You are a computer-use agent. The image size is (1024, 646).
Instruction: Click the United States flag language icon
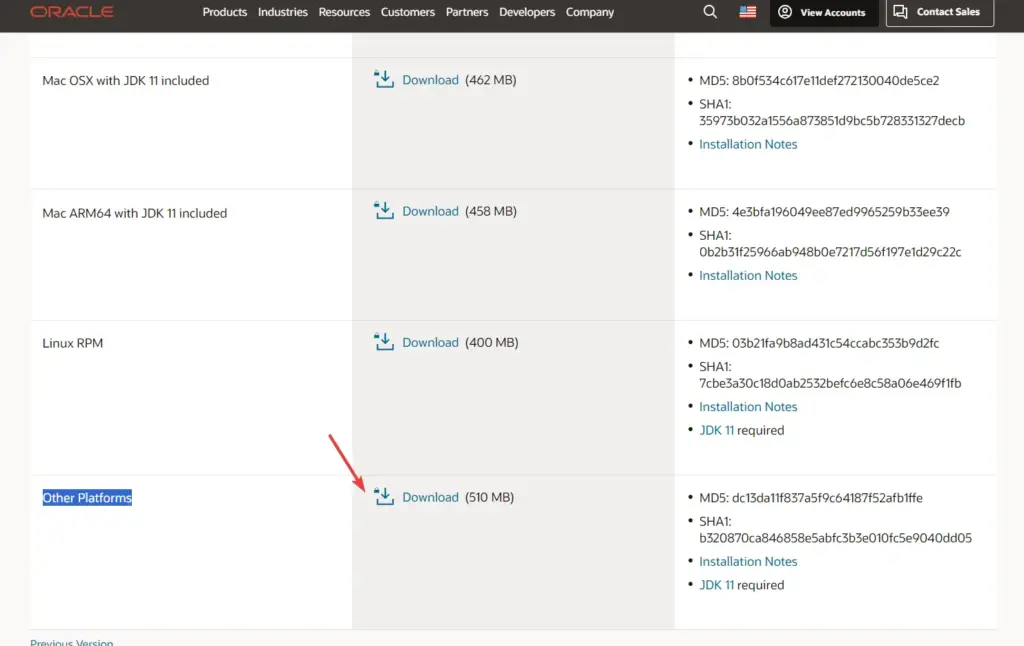click(747, 12)
